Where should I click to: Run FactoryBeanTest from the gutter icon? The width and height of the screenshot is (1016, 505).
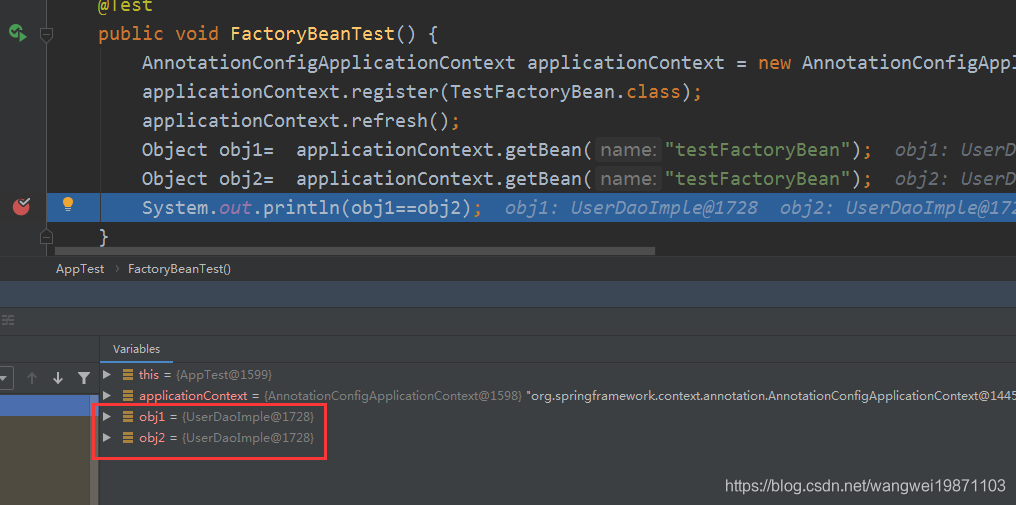17,33
